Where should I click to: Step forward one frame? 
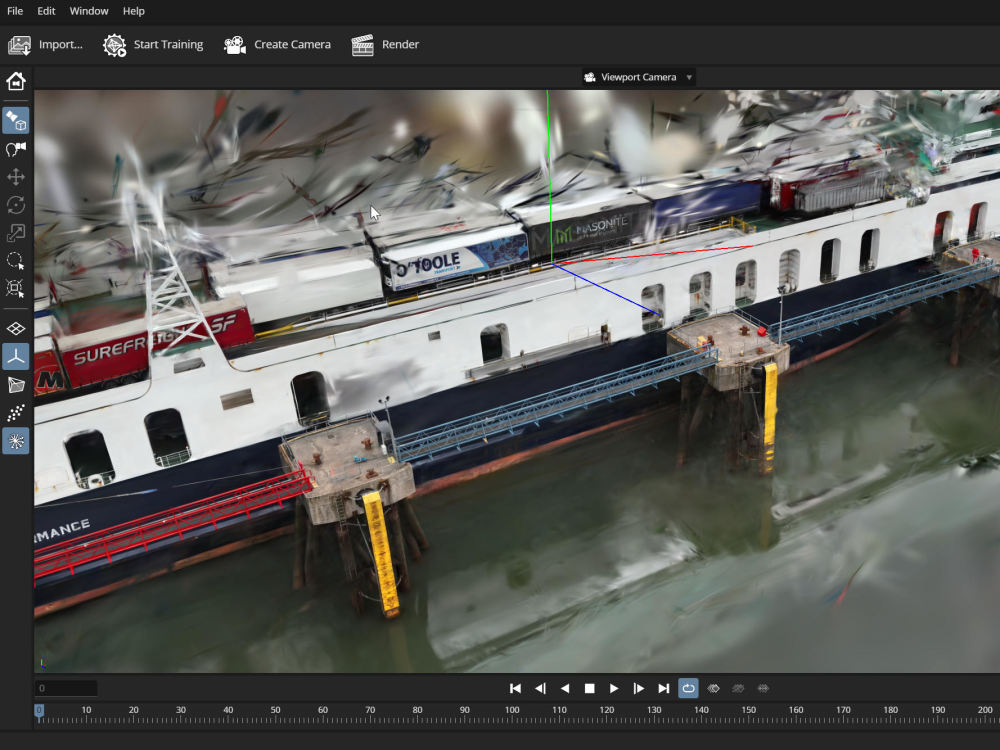click(x=638, y=688)
